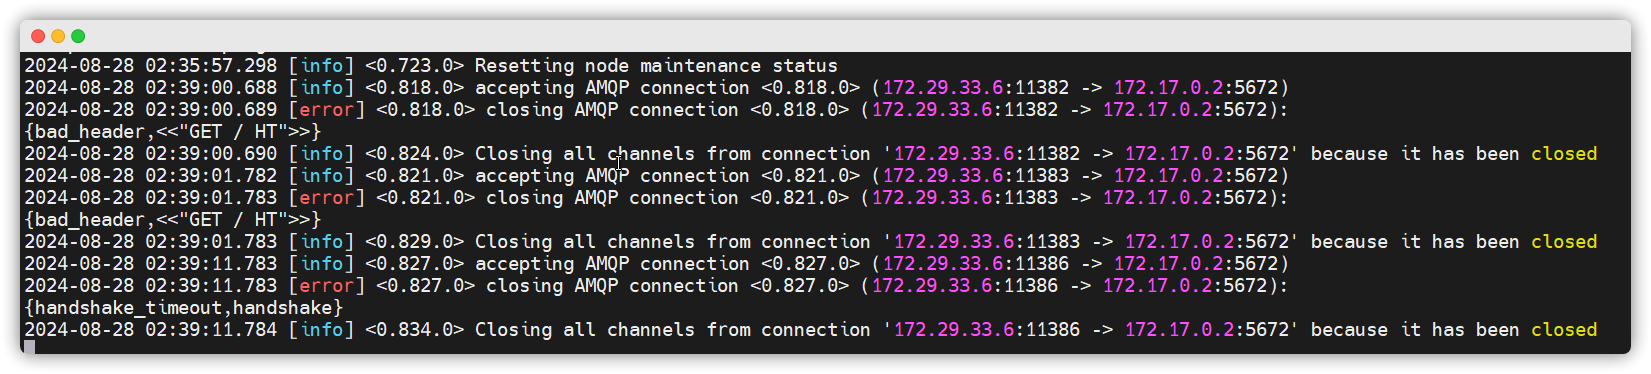
Task: Click the <0.829.0> process ID
Action: [415, 242]
